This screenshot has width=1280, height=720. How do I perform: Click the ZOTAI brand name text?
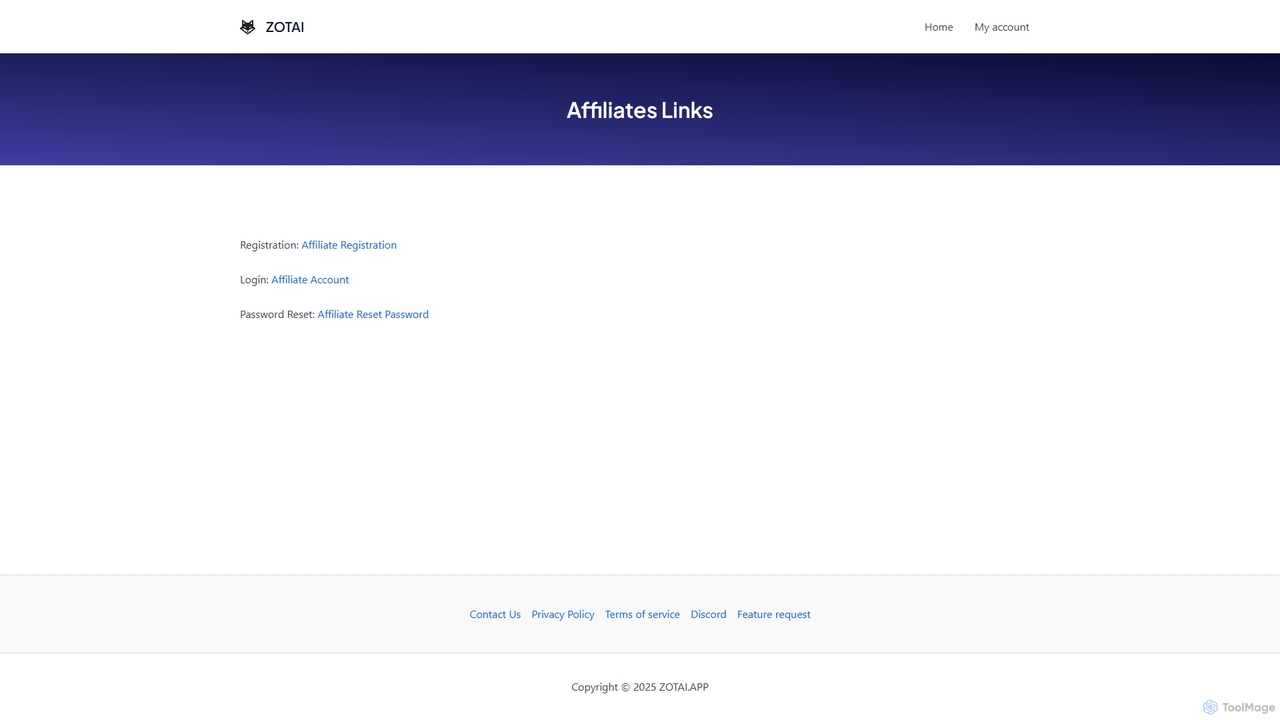tap(285, 27)
